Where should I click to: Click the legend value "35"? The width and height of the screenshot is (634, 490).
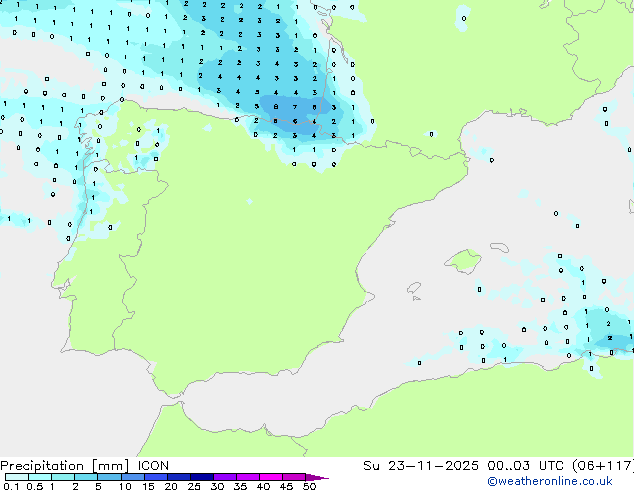pos(240,486)
